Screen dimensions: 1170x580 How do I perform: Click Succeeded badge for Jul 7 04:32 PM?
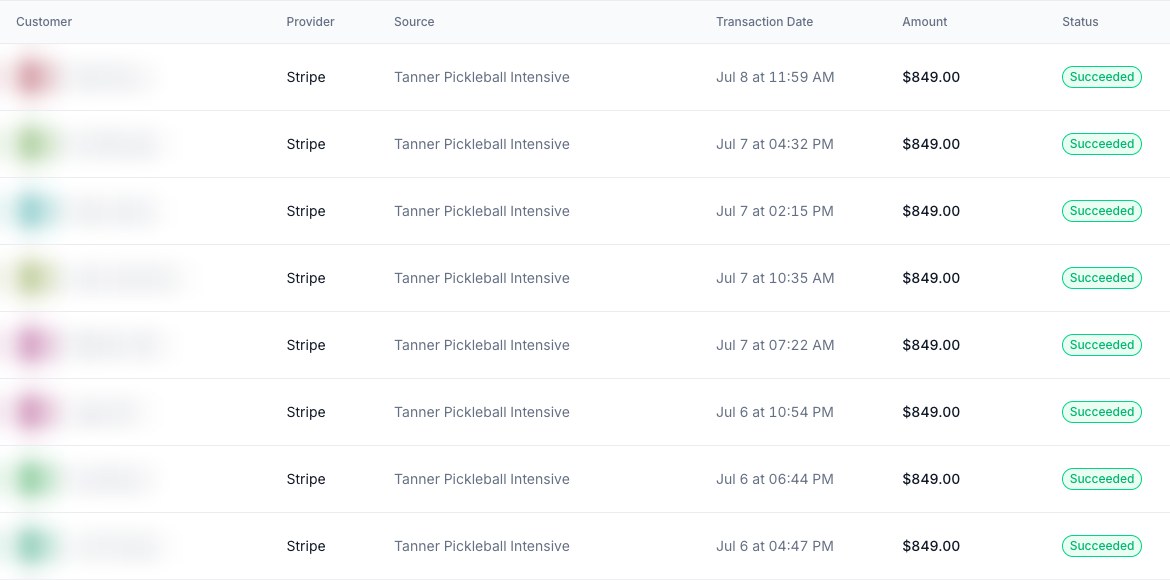tap(1101, 144)
